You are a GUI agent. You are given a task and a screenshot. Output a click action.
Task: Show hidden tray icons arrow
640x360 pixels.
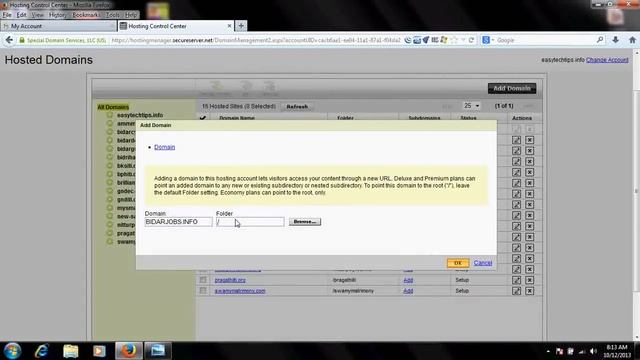pos(548,351)
